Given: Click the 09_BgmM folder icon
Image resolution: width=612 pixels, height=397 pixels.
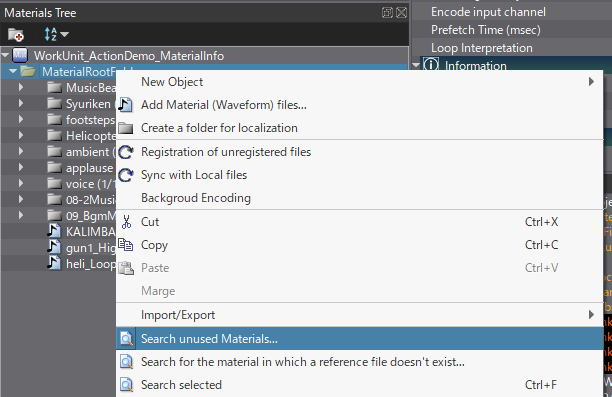Looking at the screenshot, I should click(x=54, y=215).
